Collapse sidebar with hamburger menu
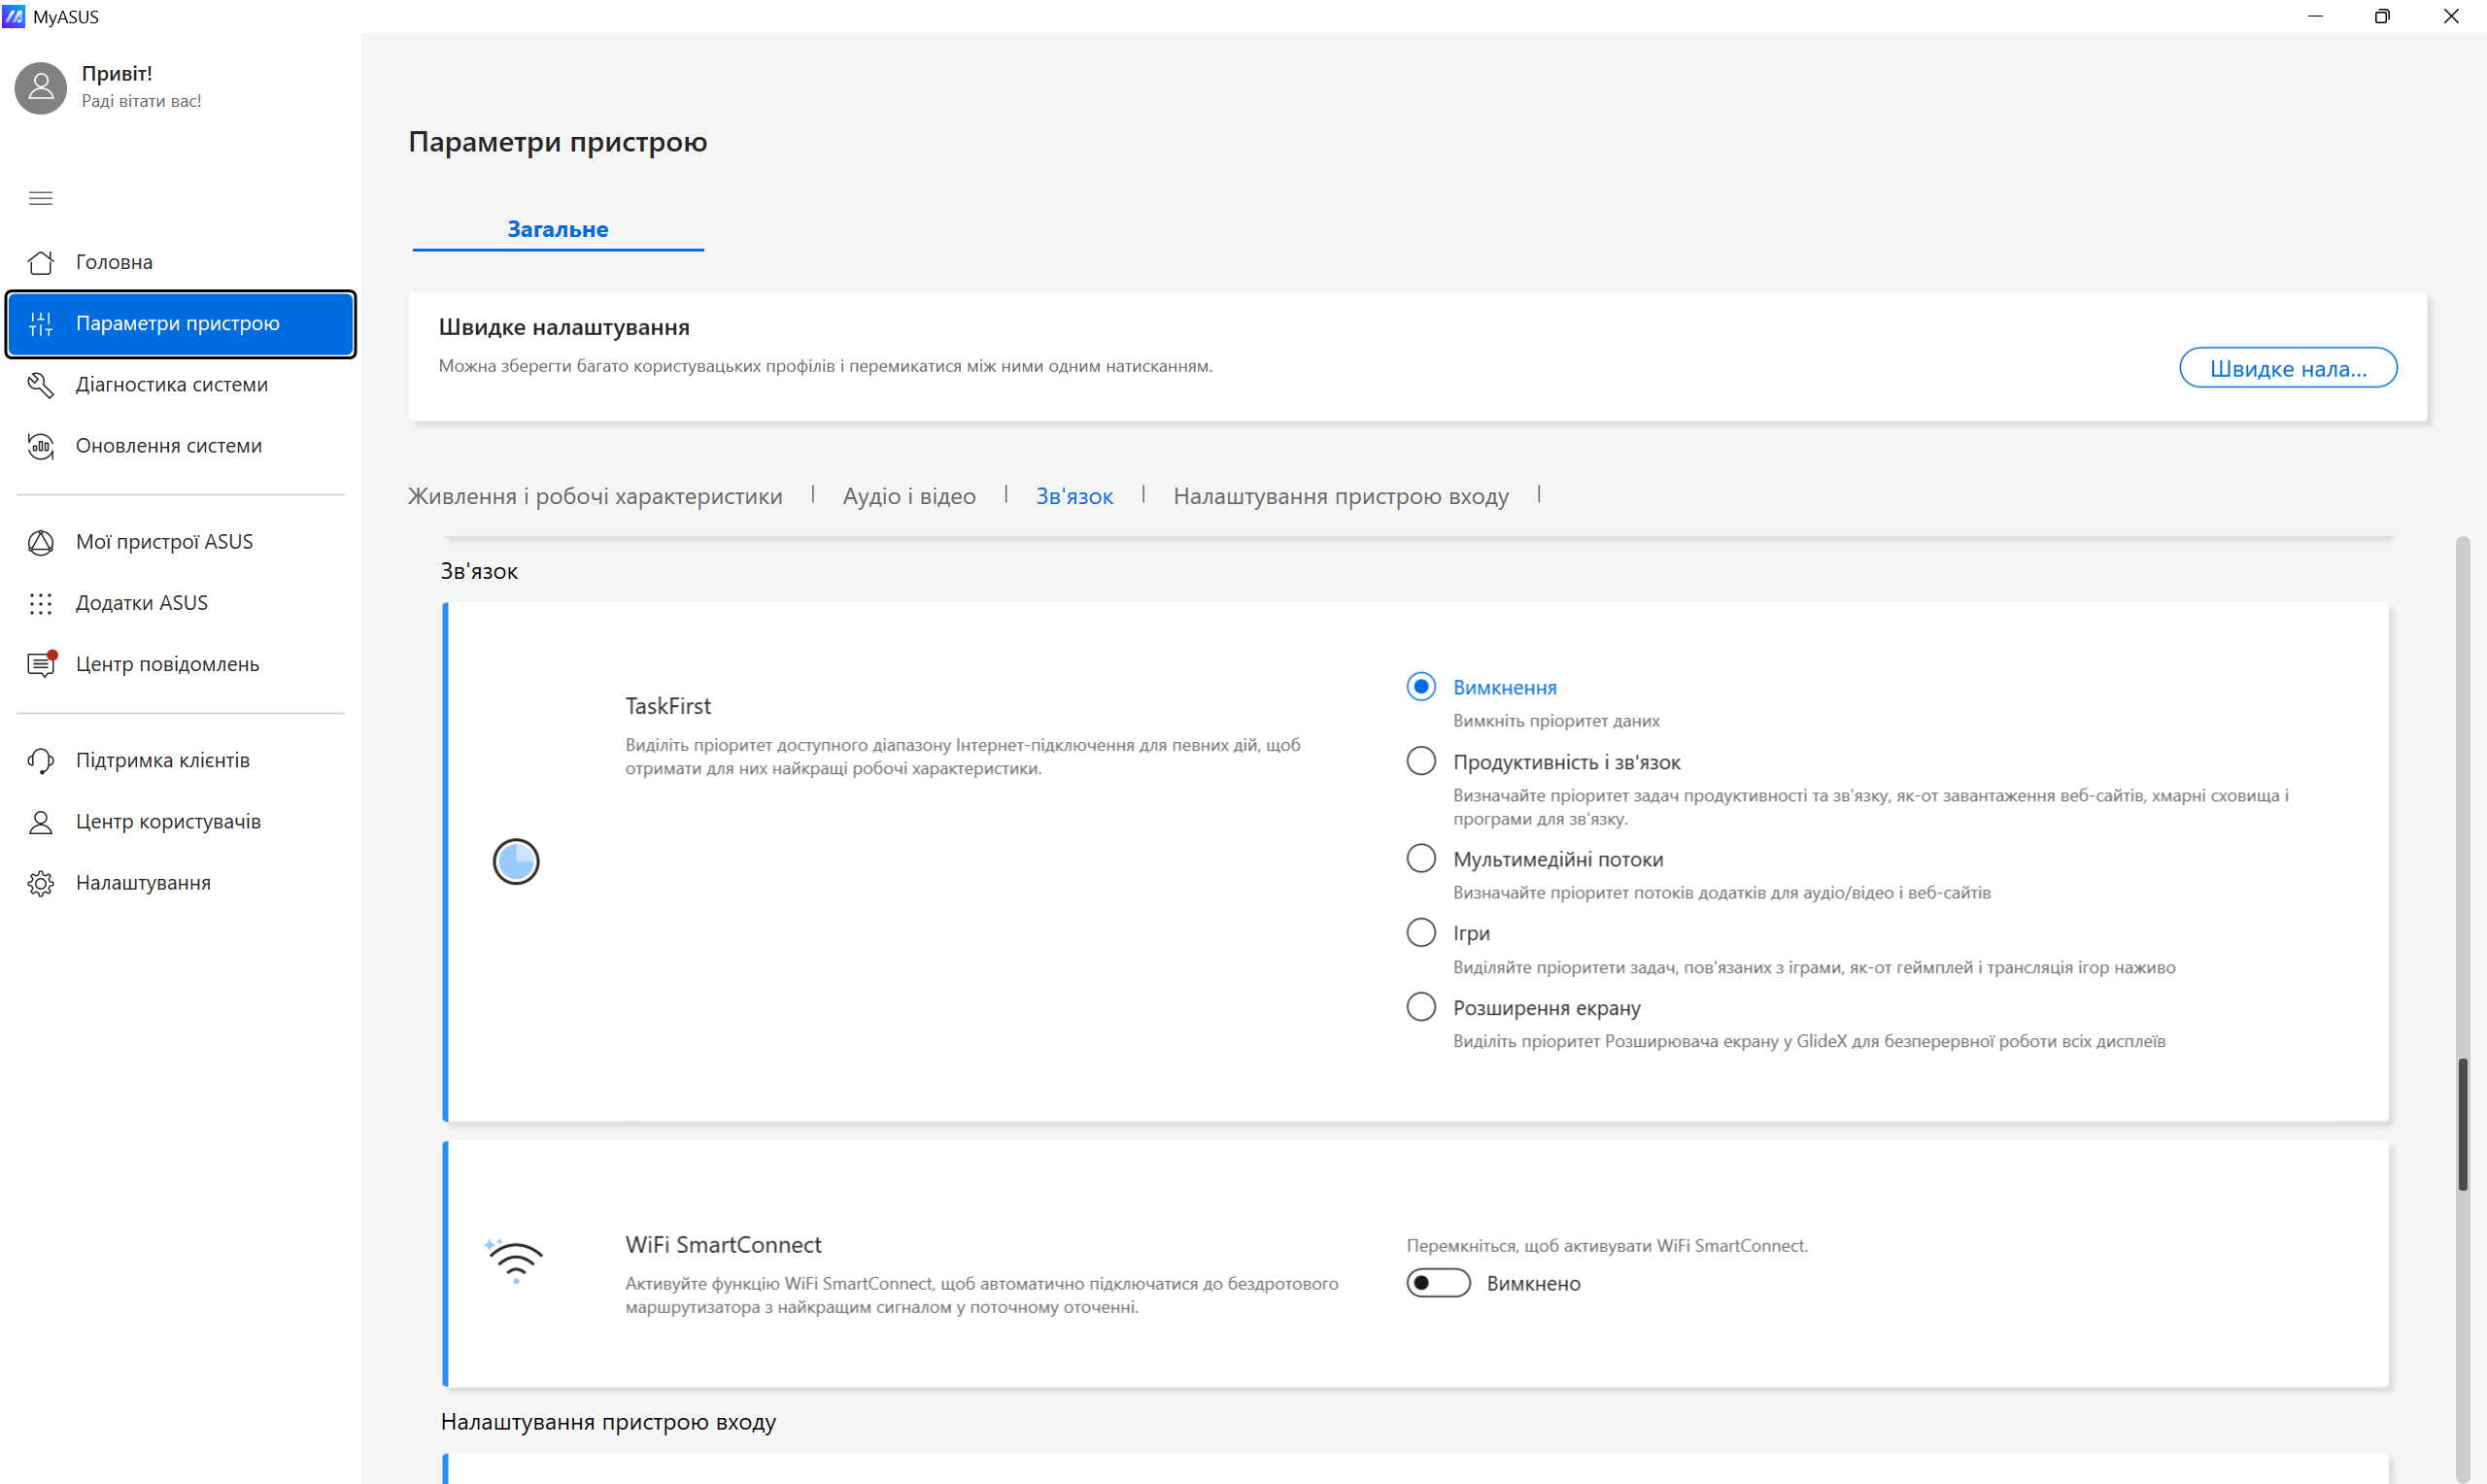 coord(40,198)
